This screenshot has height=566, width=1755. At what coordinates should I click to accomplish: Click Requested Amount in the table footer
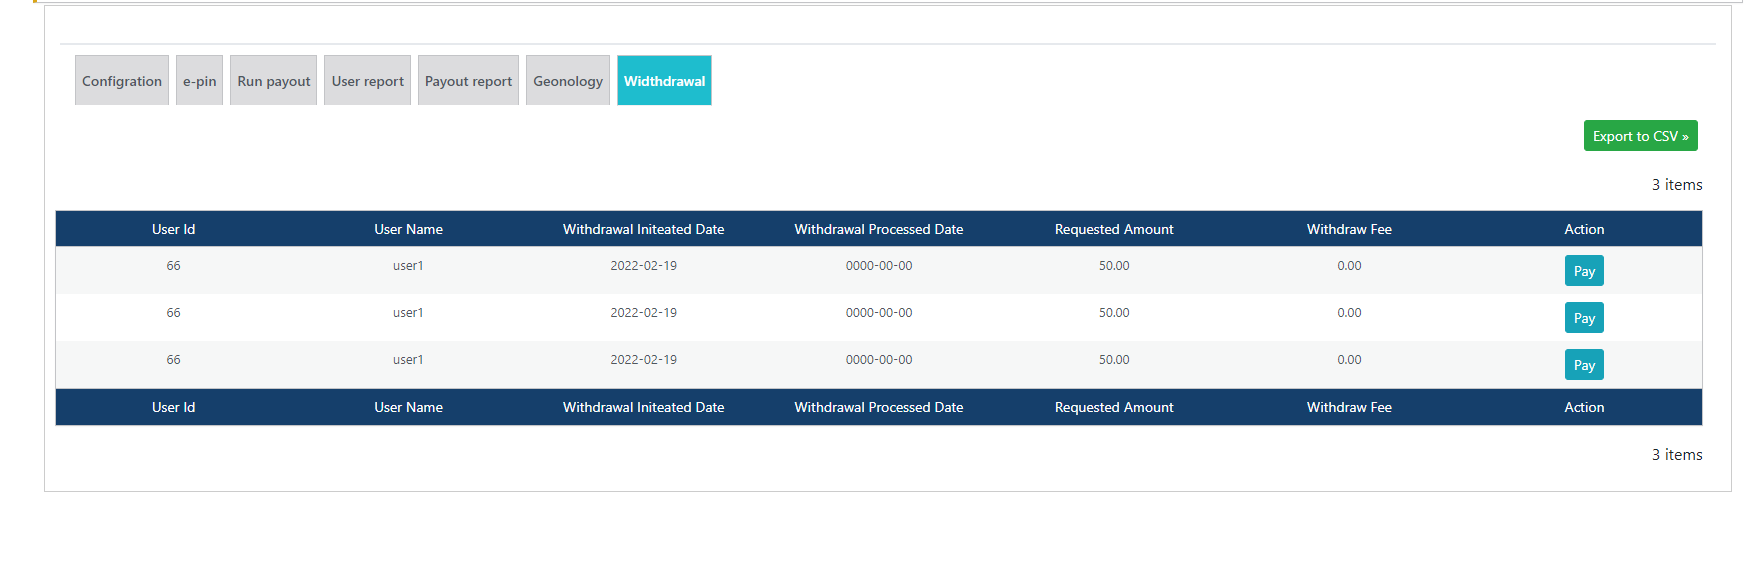tap(1114, 407)
